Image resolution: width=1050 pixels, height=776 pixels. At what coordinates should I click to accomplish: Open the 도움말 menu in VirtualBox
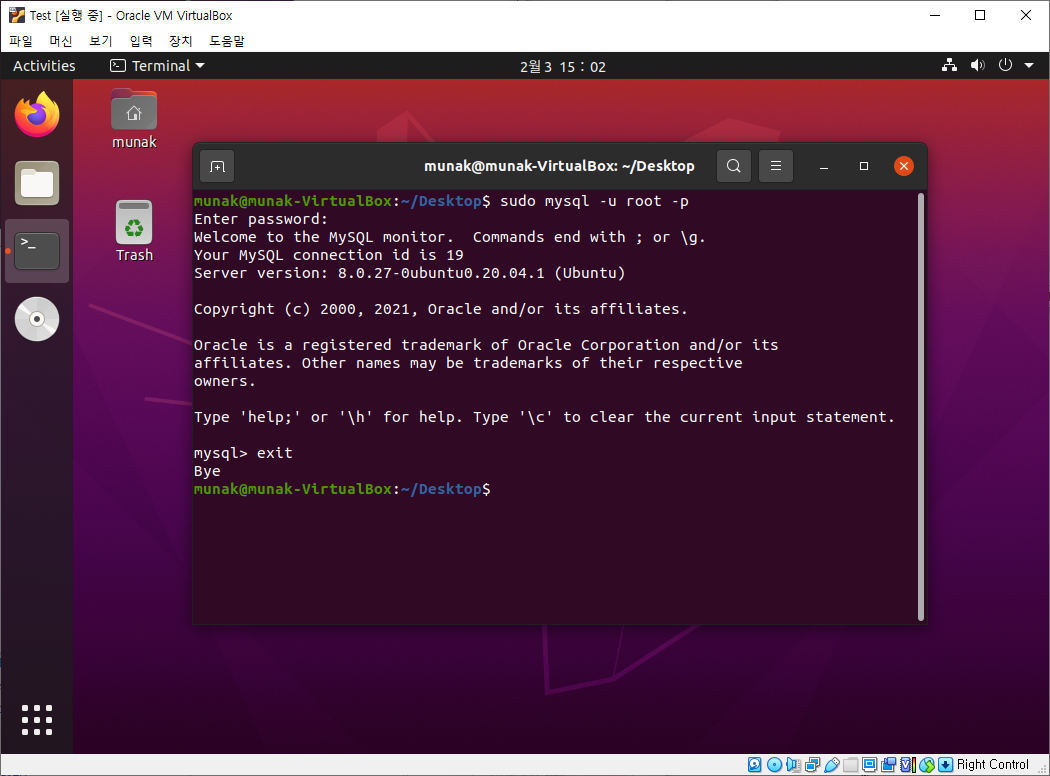tap(227, 41)
